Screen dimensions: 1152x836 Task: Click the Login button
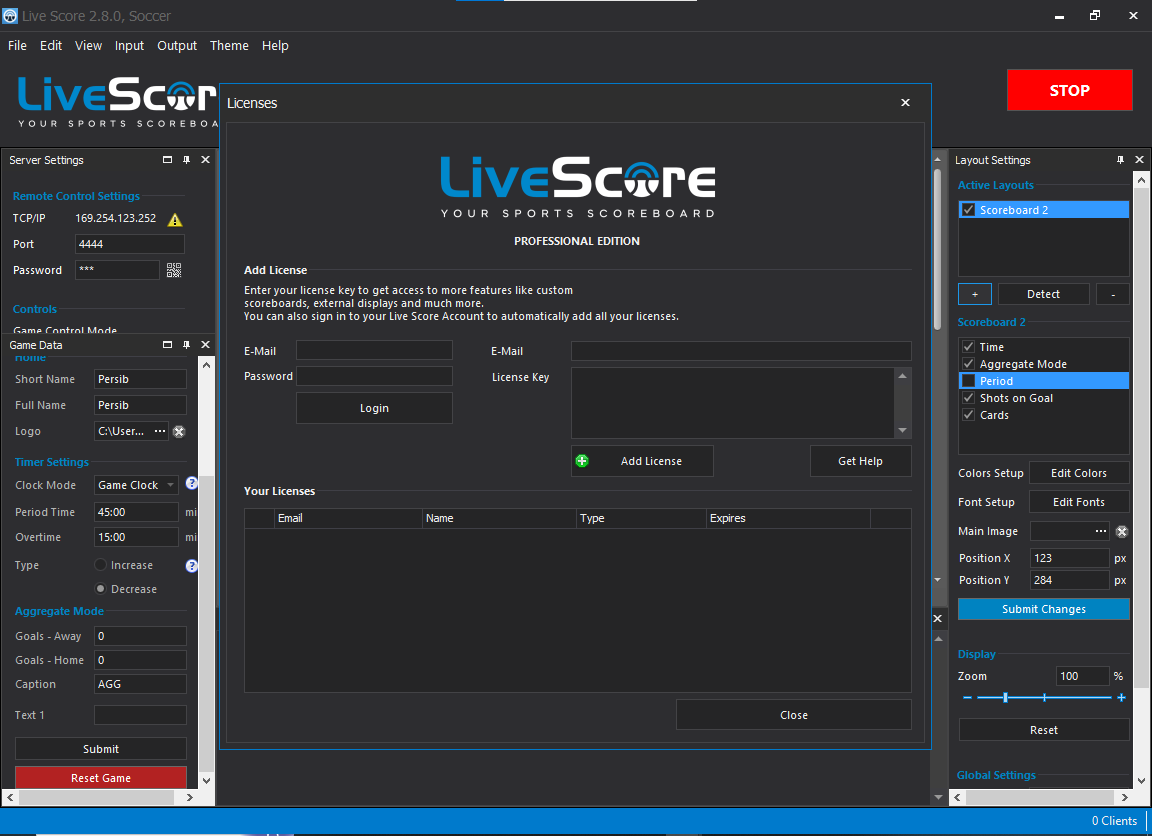tap(374, 408)
